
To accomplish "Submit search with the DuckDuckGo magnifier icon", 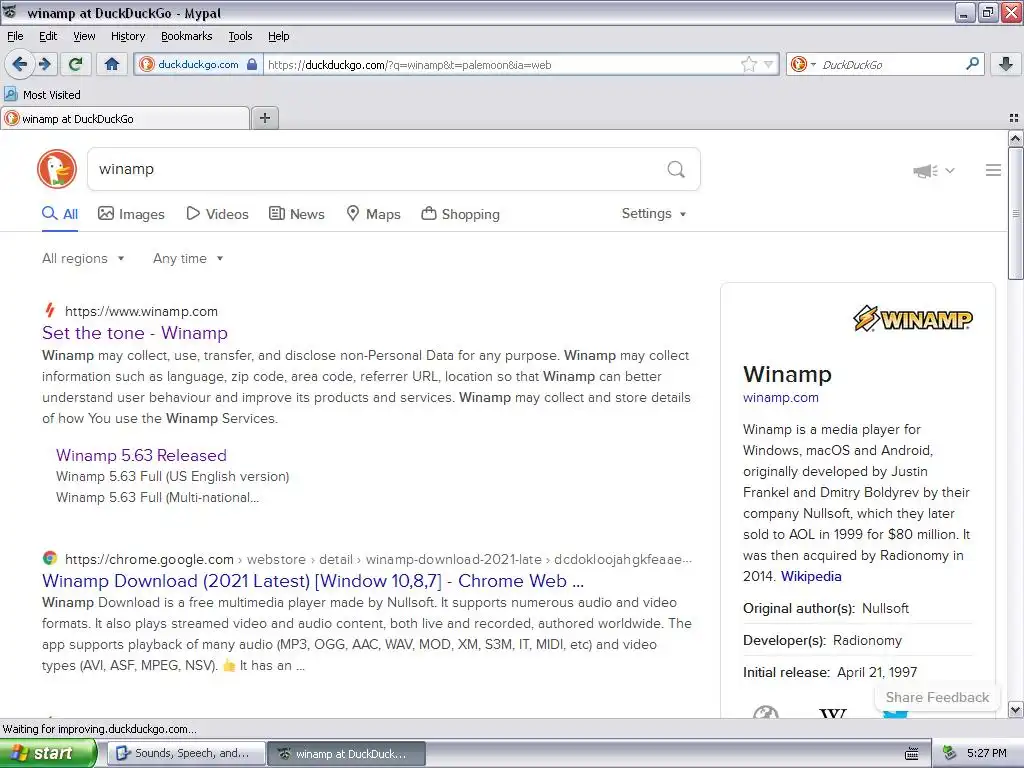I will click(676, 170).
